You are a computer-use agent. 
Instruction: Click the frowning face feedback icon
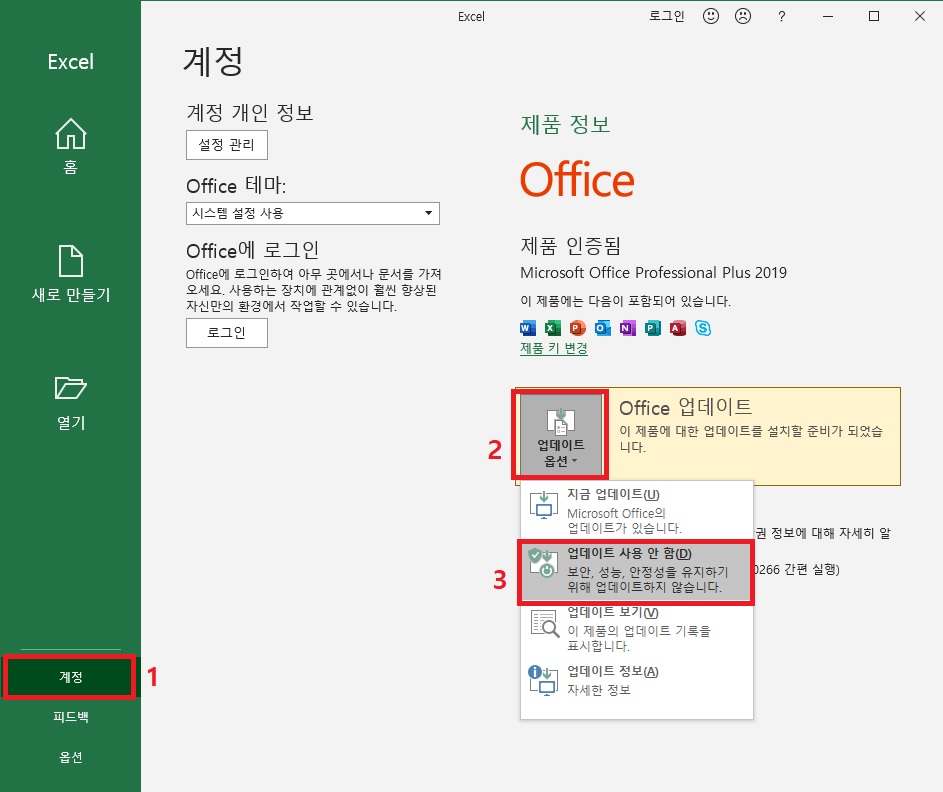pos(743,16)
